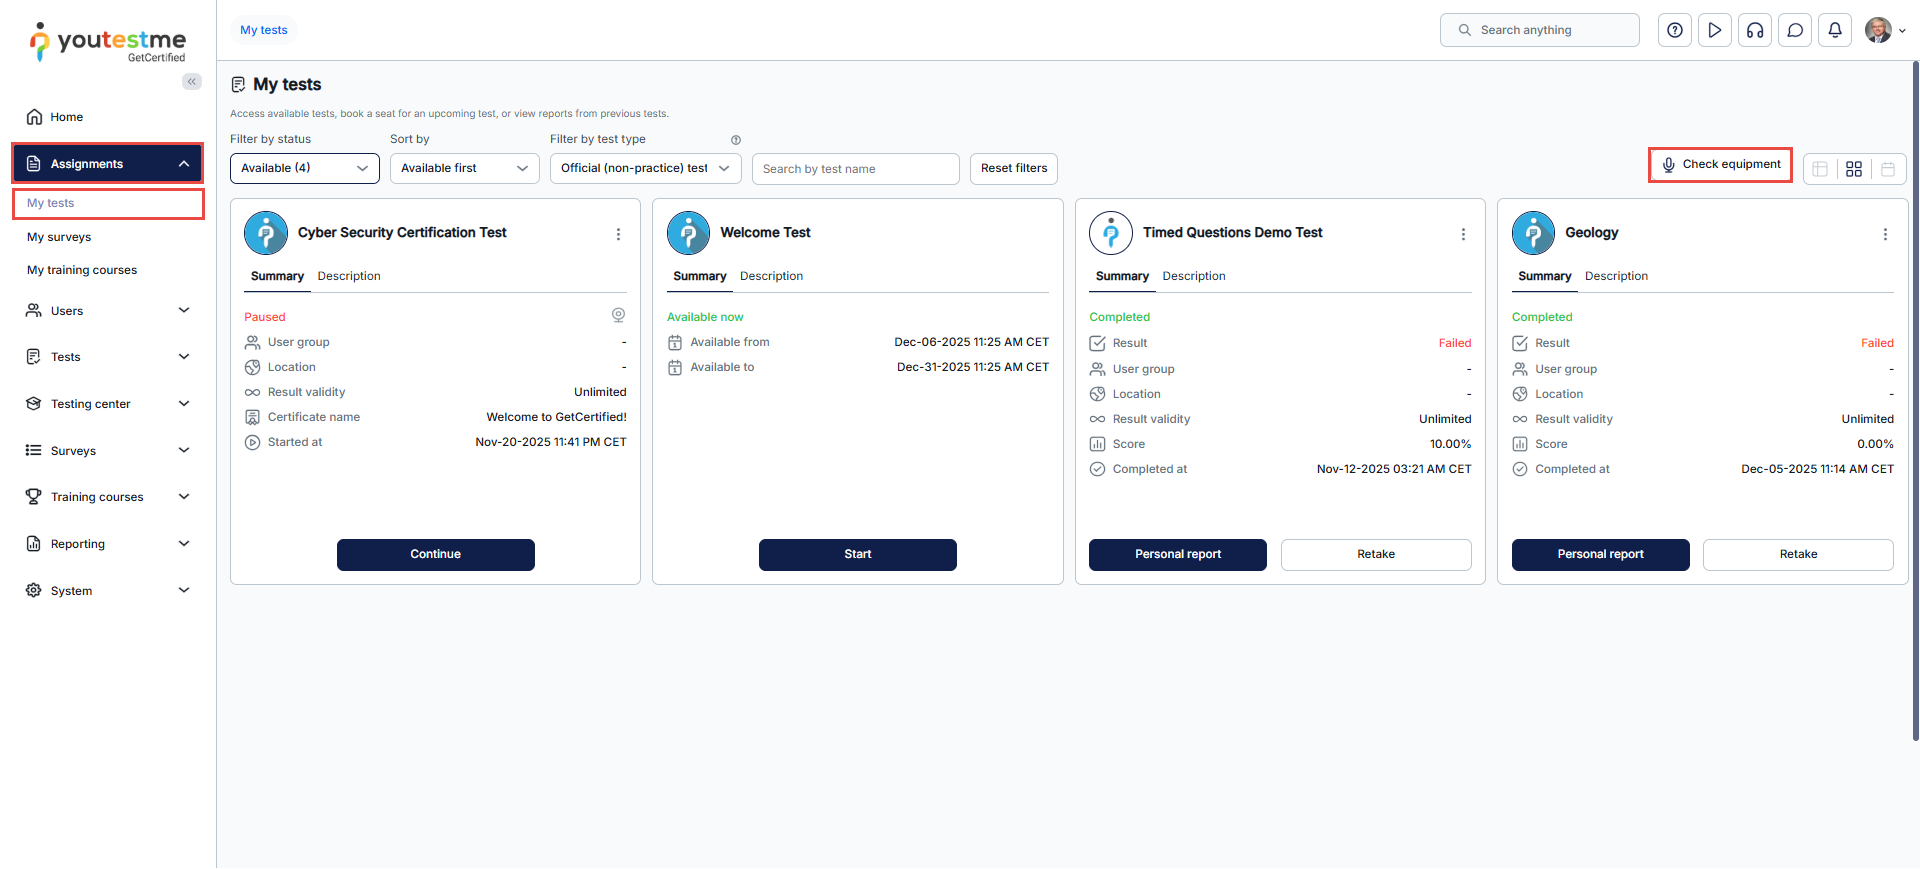Open the Sort by Available first dropdown
This screenshot has height=869, width=1920.
pos(464,168)
